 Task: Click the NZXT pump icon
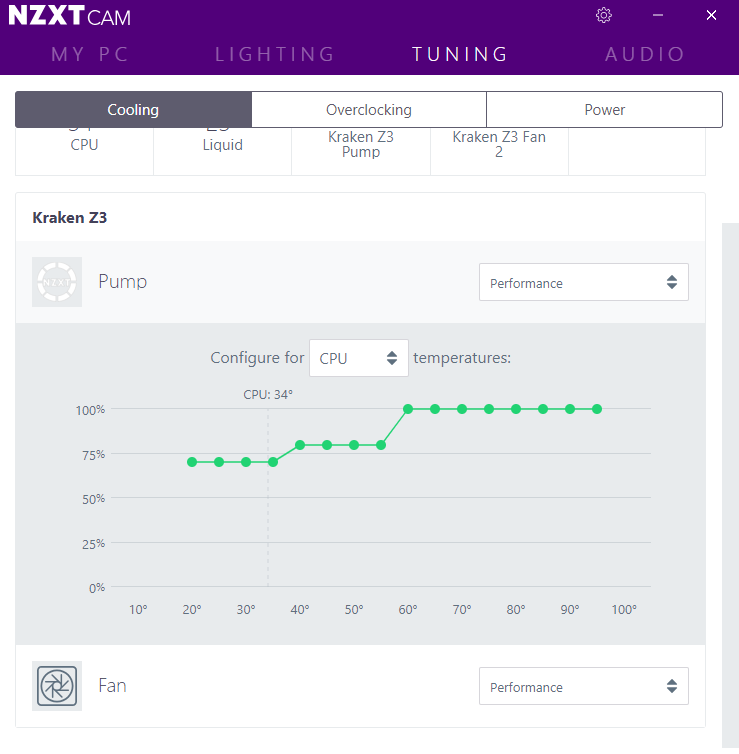57,282
